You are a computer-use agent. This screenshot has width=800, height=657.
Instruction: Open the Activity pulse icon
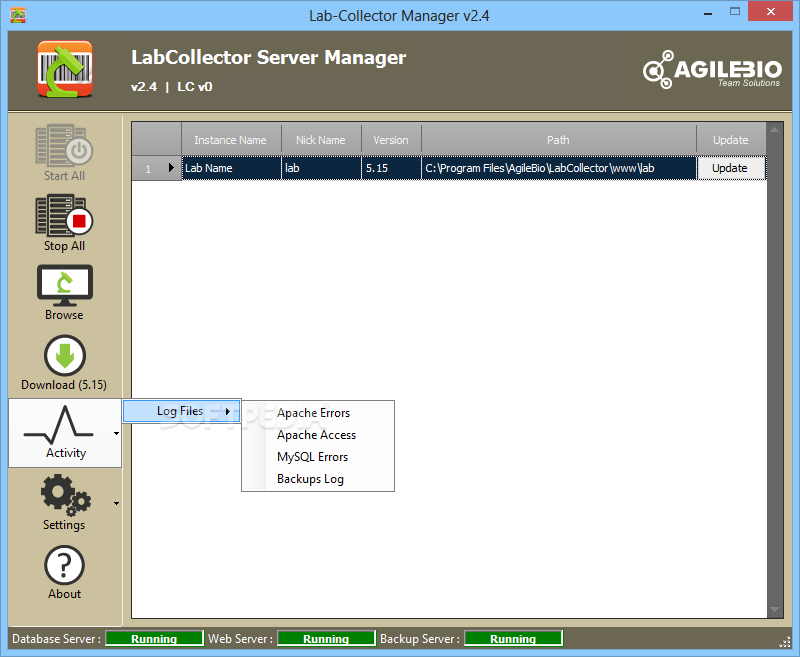[x=59, y=425]
